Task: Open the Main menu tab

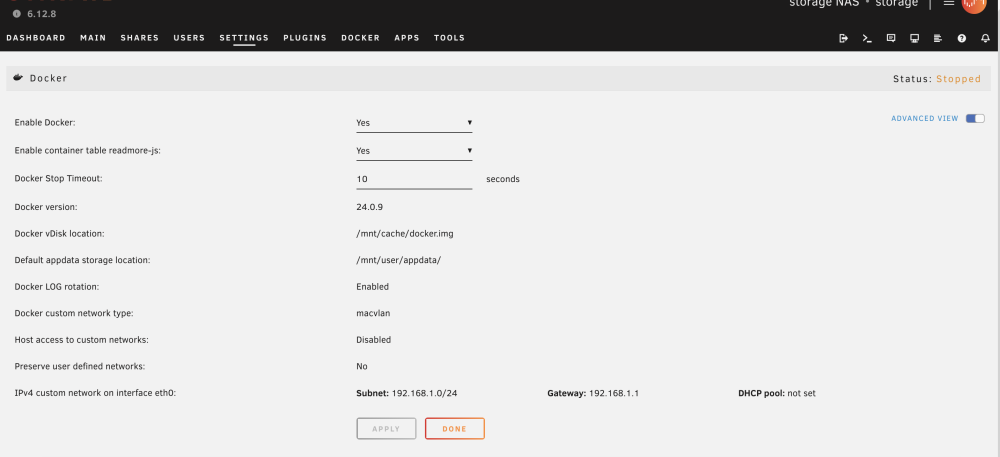Action: pyautogui.click(x=93, y=38)
